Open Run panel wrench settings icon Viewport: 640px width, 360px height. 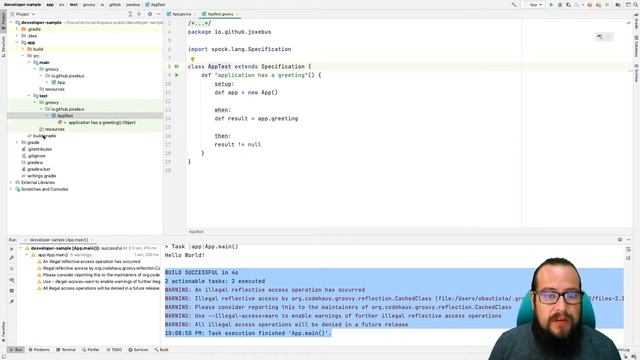click(11, 258)
